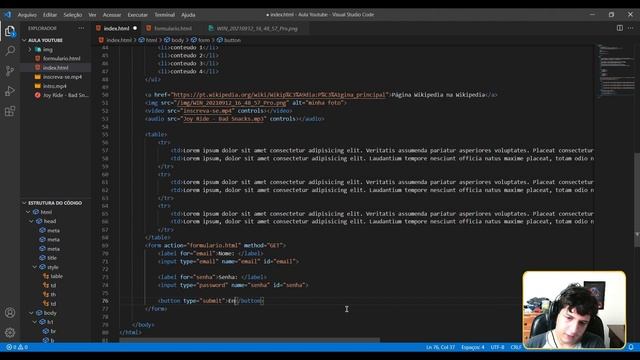640x360 pixels.
Task: Open the Accounts menu icon
Action: point(10,313)
